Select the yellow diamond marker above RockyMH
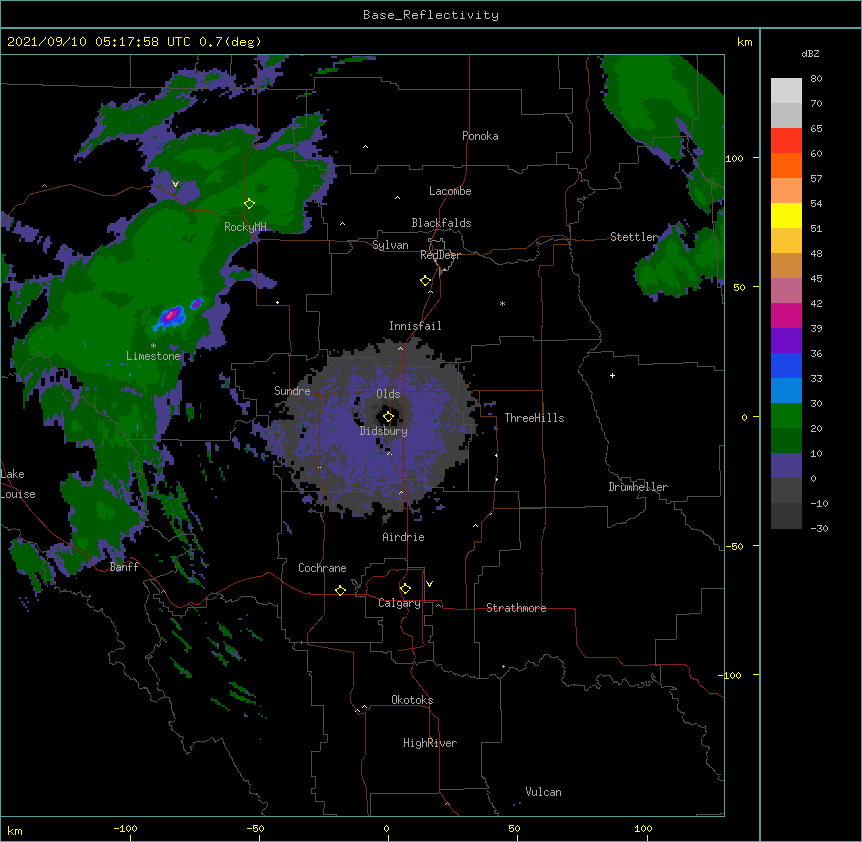Image resolution: width=862 pixels, height=842 pixels. (249, 203)
